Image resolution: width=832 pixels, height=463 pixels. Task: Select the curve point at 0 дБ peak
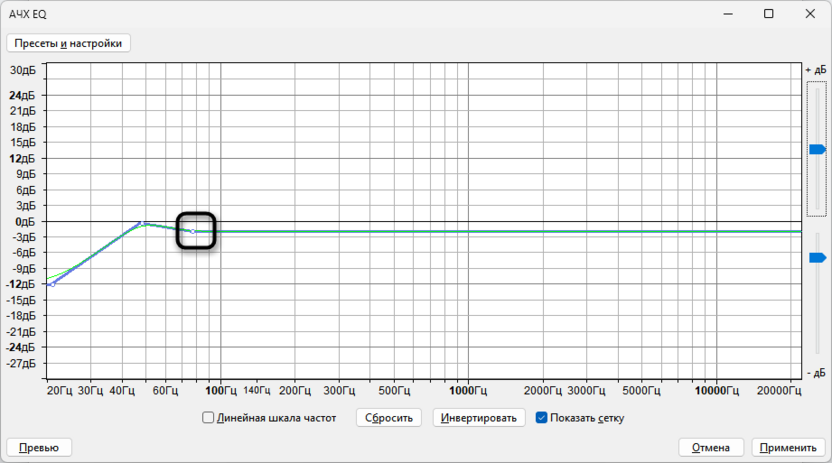pos(142,223)
